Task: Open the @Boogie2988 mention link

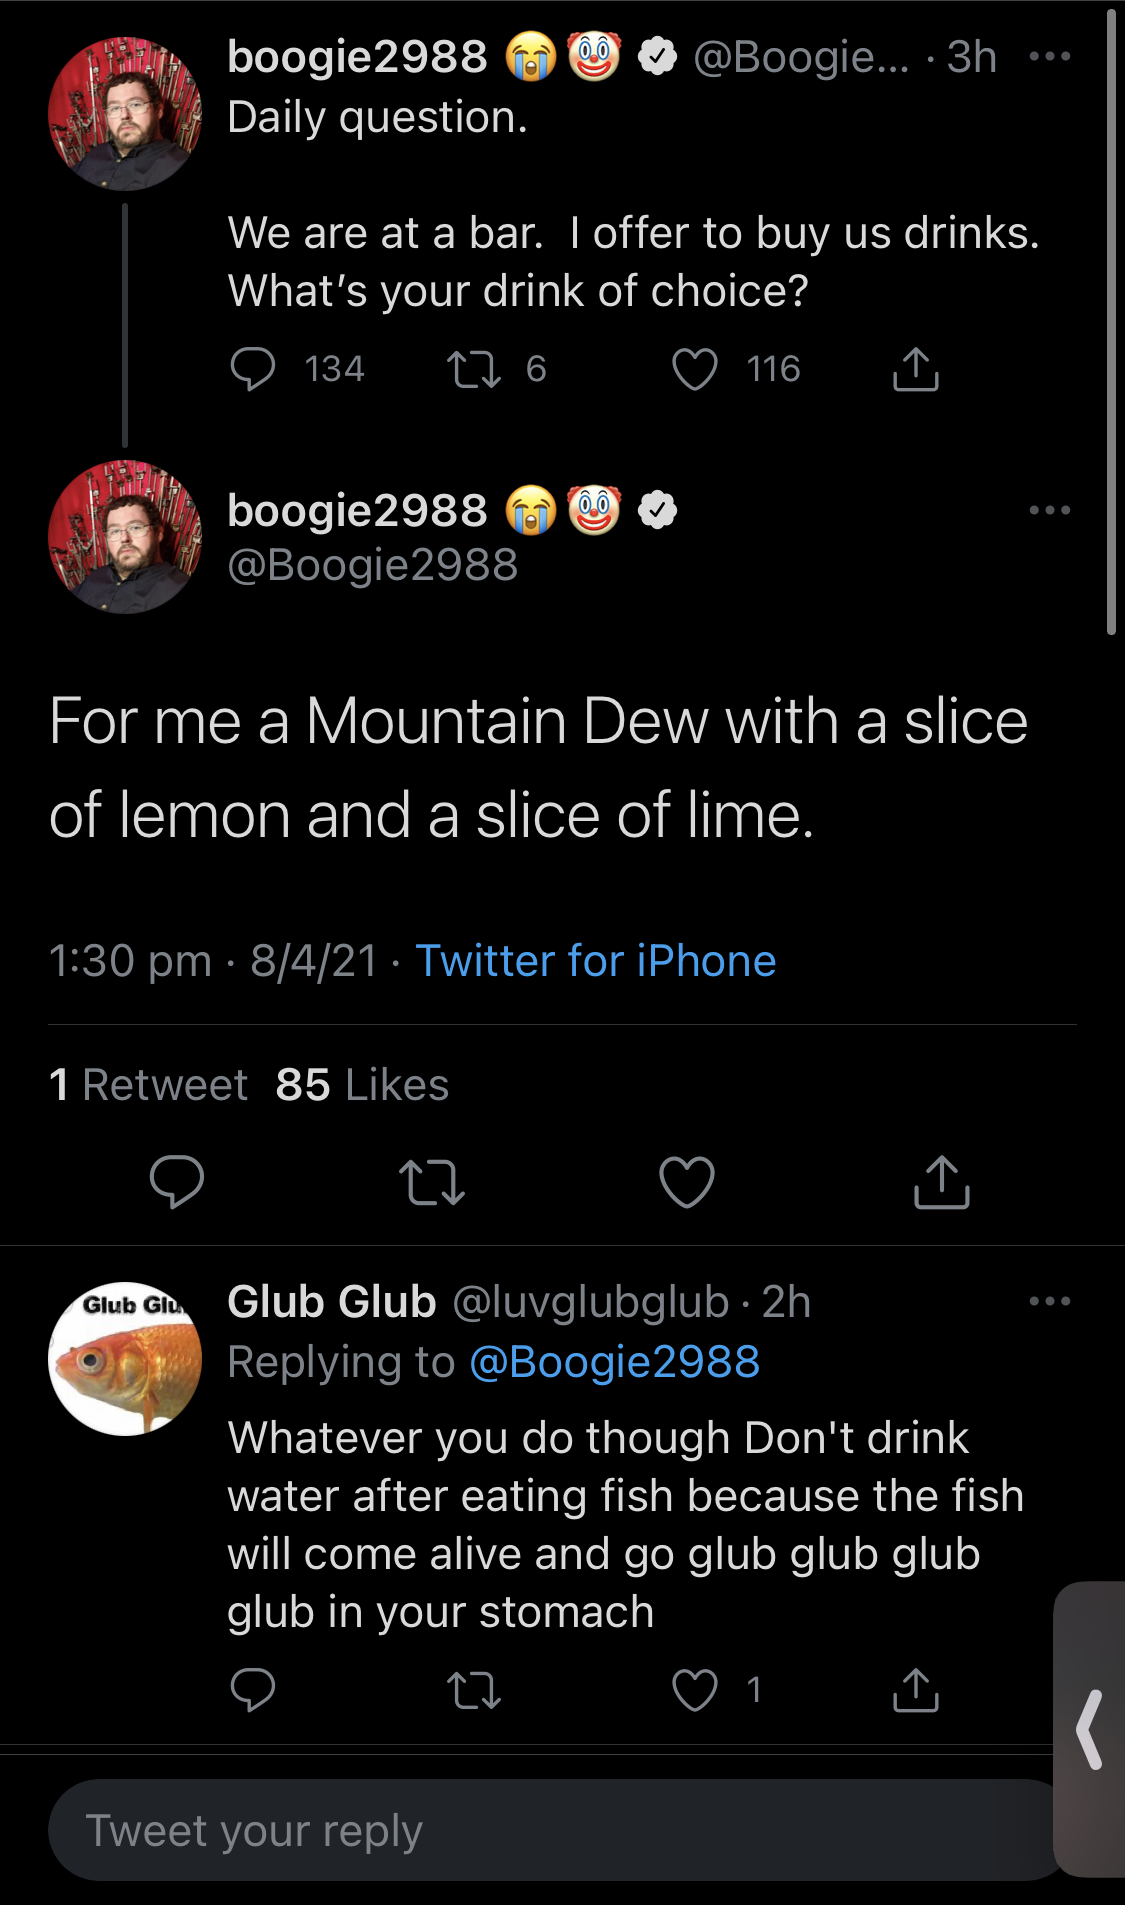Action: [614, 1362]
